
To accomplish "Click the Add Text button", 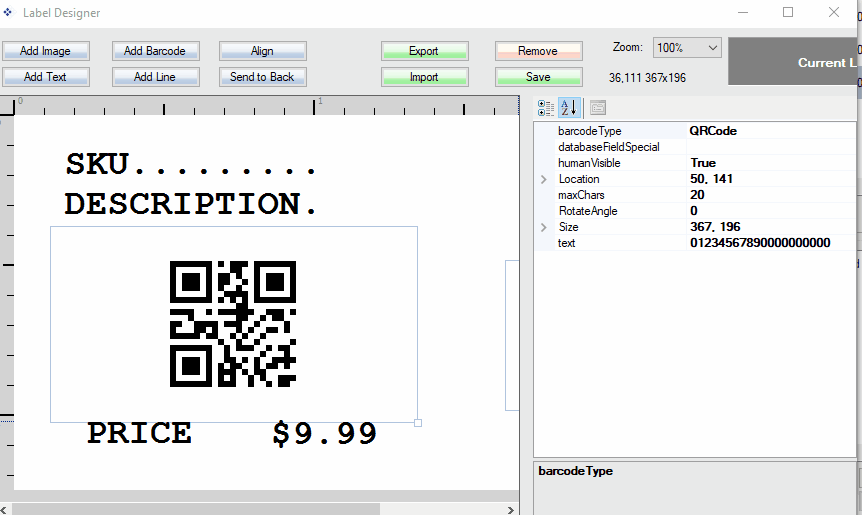I will click(46, 77).
